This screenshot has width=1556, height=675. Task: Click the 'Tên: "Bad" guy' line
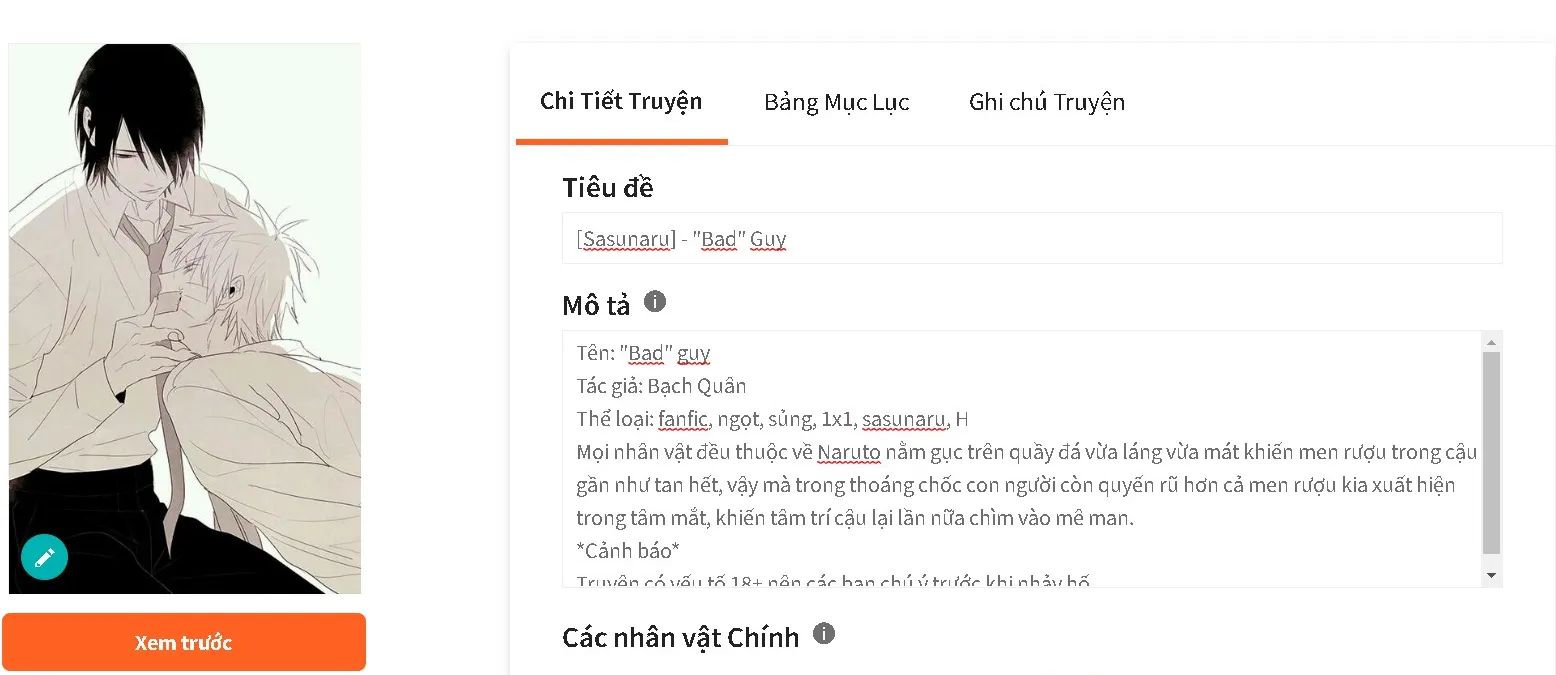(643, 353)
